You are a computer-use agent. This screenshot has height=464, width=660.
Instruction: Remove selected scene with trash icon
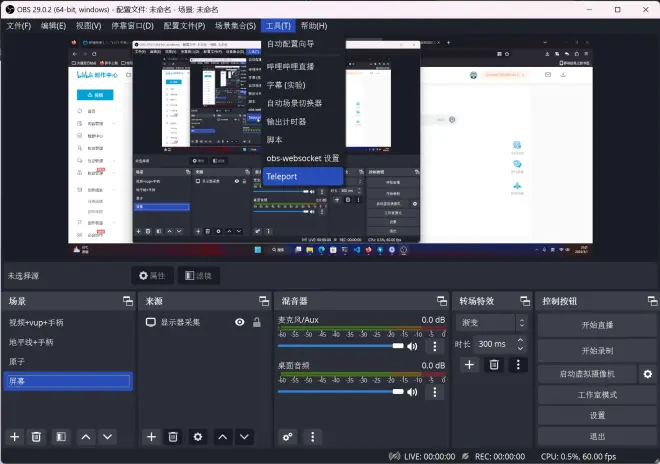36,437
